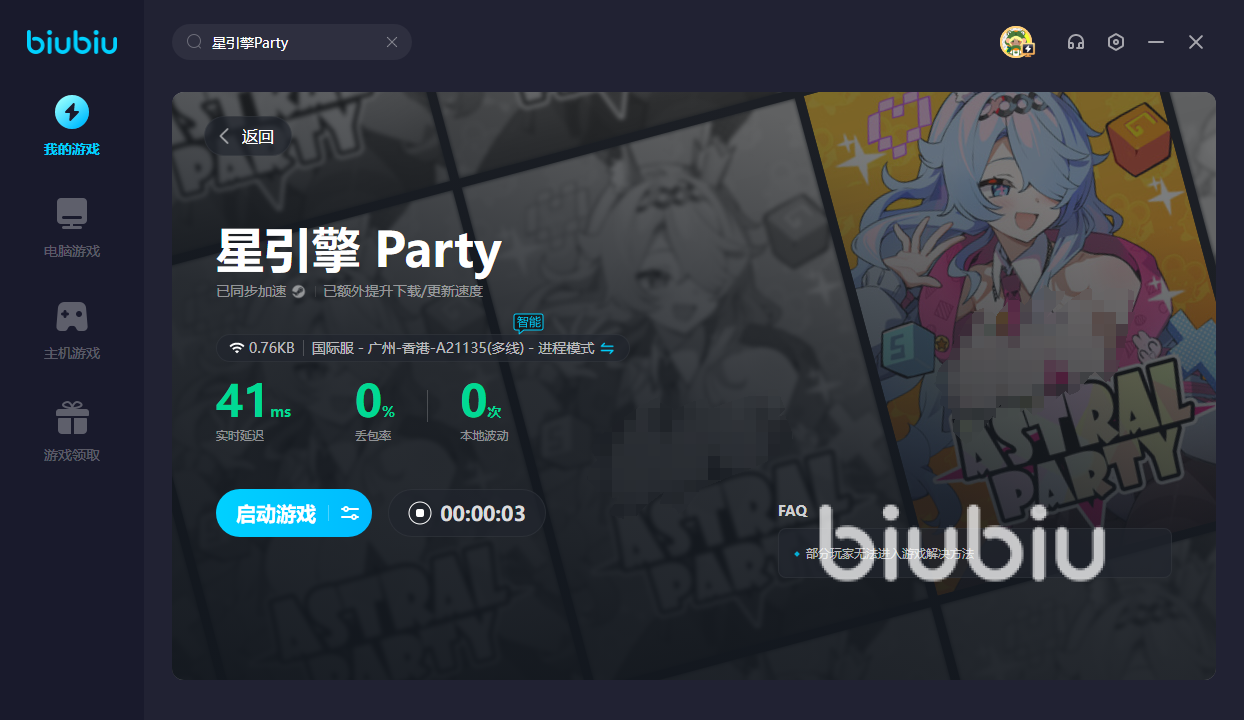Open launch settings sliders icon
Viewport: 1244px width, 720px height.
click(x=350, y=513)
